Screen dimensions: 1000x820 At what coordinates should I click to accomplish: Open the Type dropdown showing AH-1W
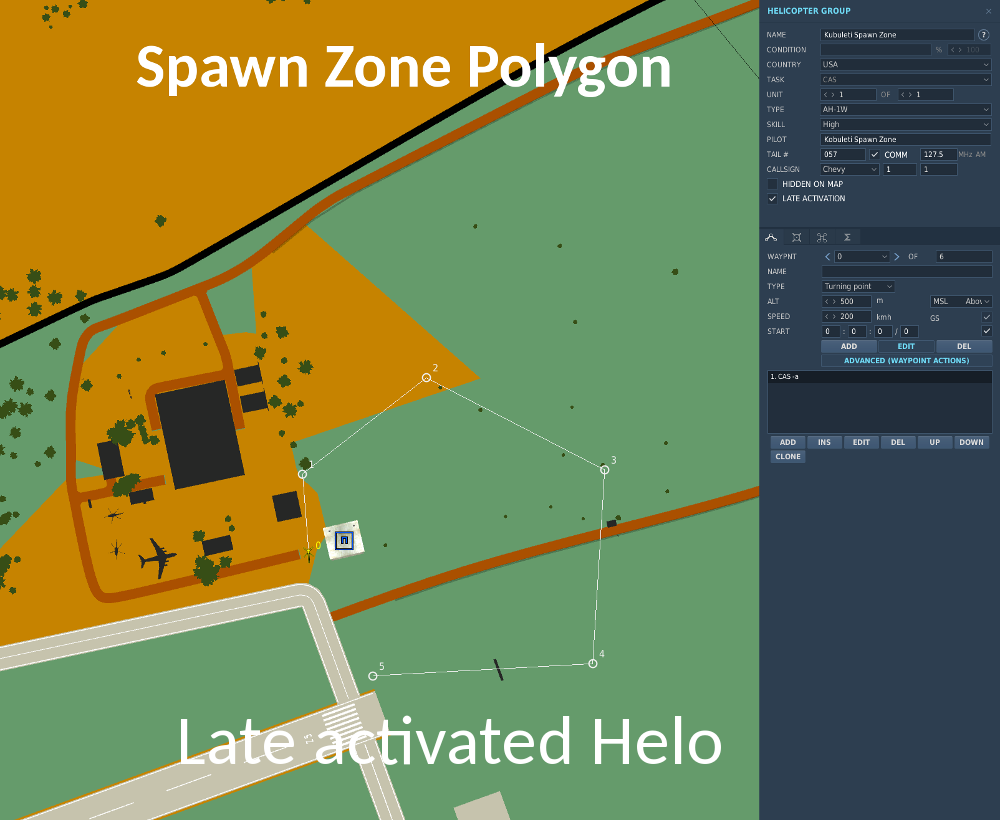pyautogui.click(x=905, y=110)
